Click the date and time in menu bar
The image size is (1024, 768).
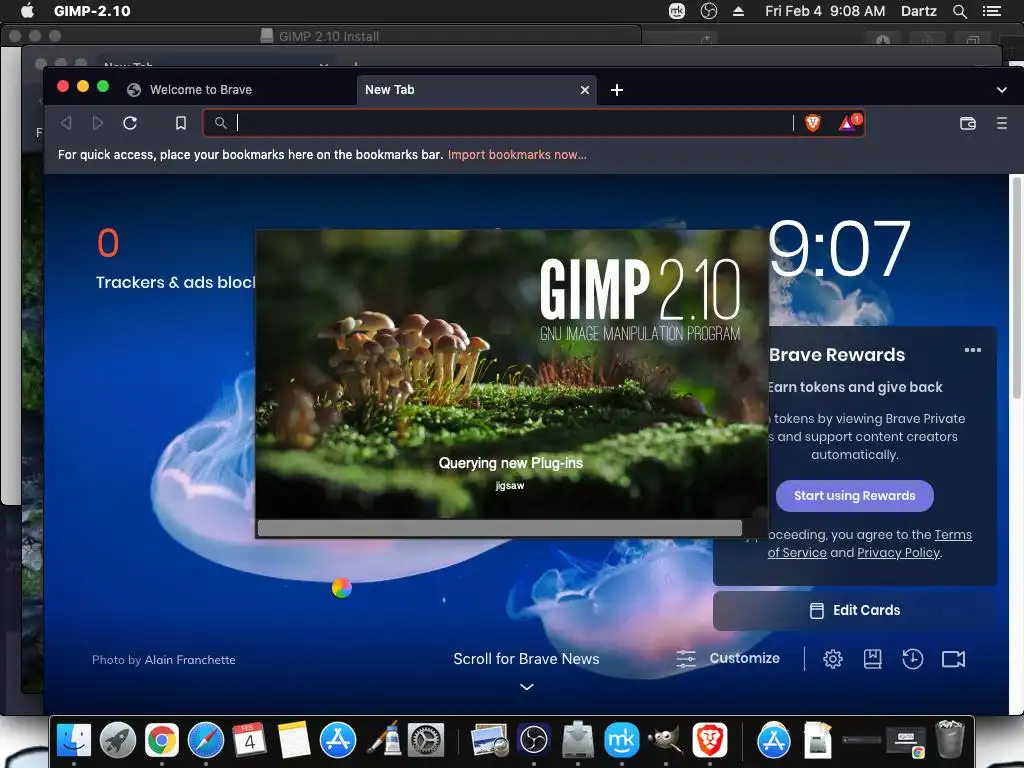coord(825,10)
